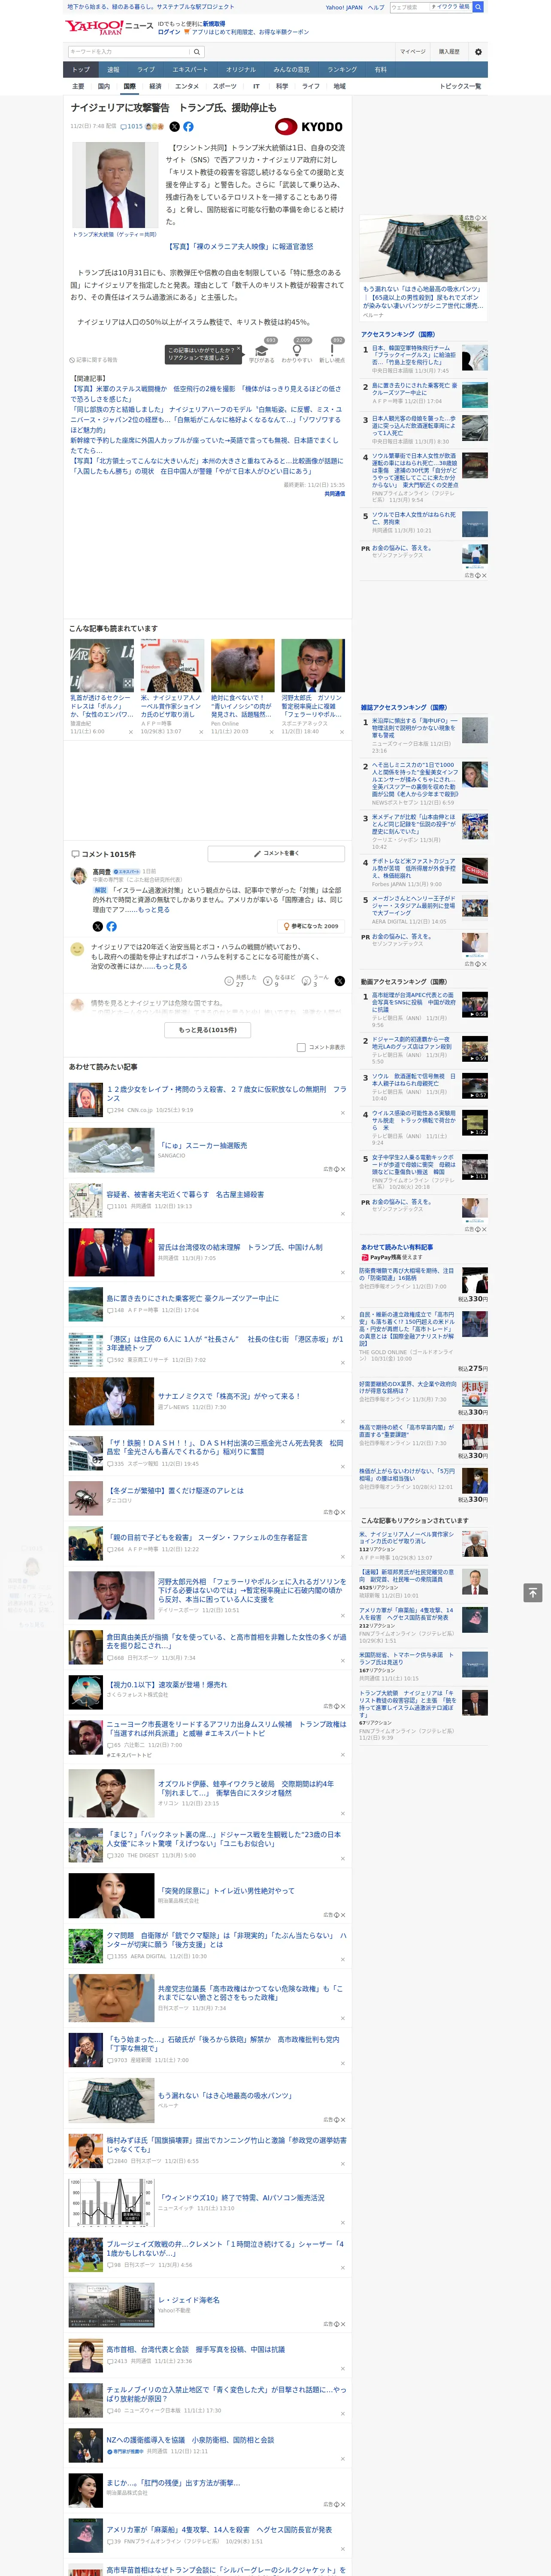
Task: Click the scroll-to-top arrow button
Action: click(x=532, y=1592)
